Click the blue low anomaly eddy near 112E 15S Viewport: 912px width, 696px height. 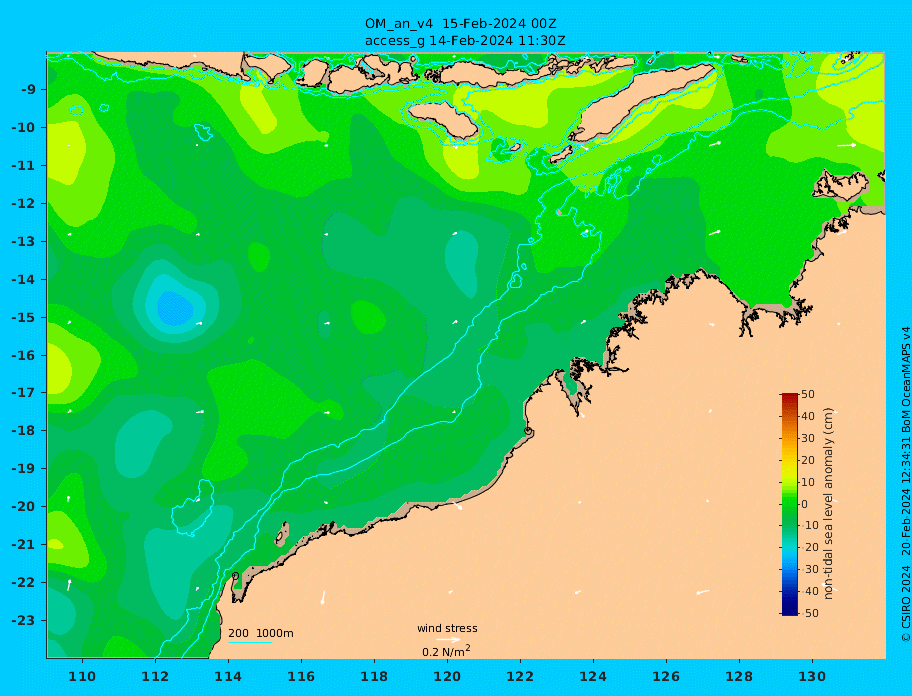click(x=175, y=308)
